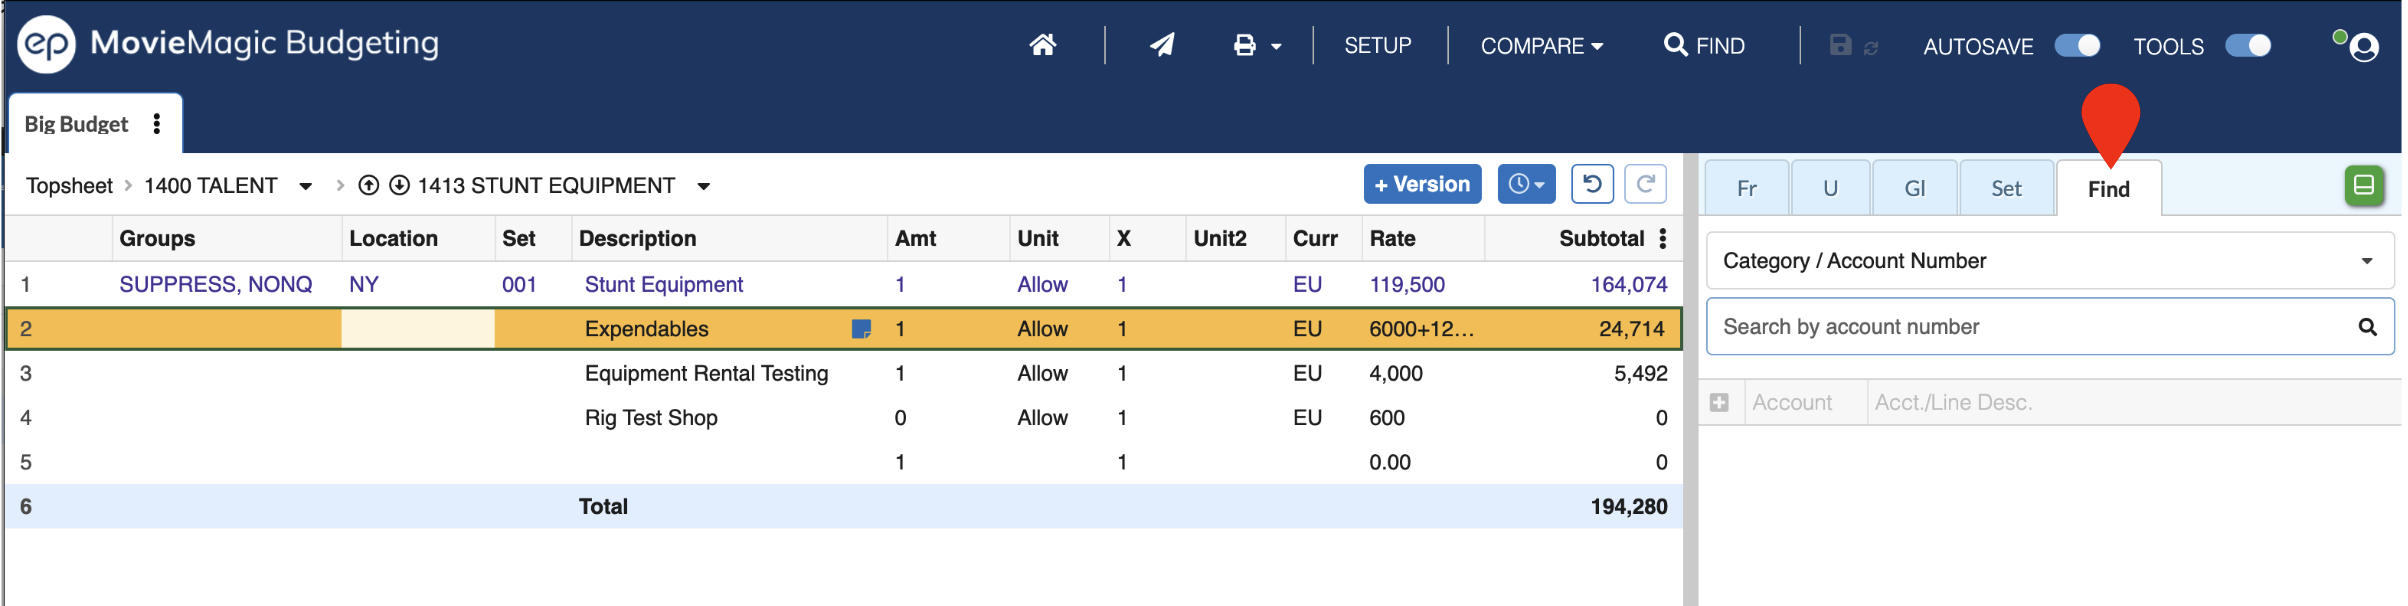This screenshot has width=2408, height=606.
Task: Click the + Version button
Action: (1422, 184)
